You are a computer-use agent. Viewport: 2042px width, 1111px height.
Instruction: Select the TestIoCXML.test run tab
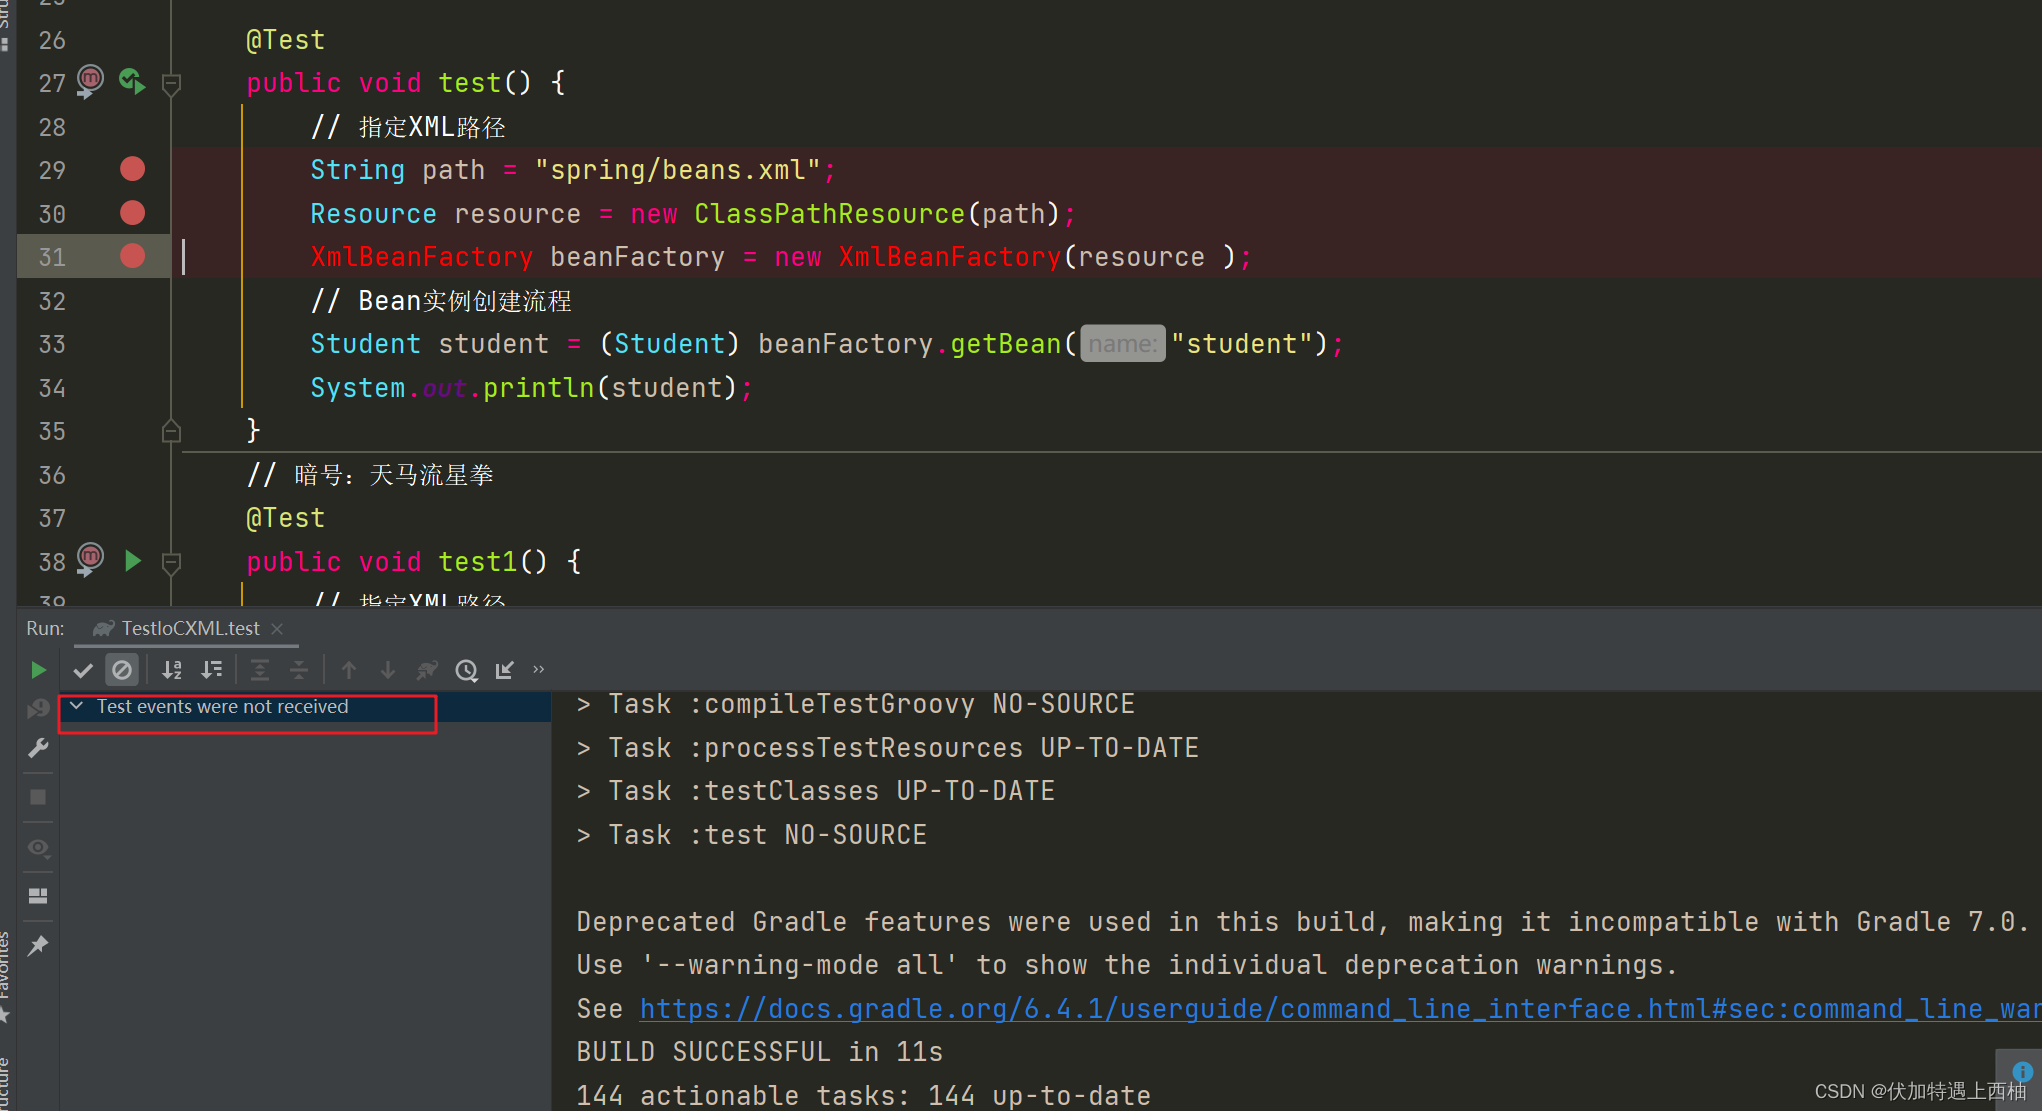point(190,628)
